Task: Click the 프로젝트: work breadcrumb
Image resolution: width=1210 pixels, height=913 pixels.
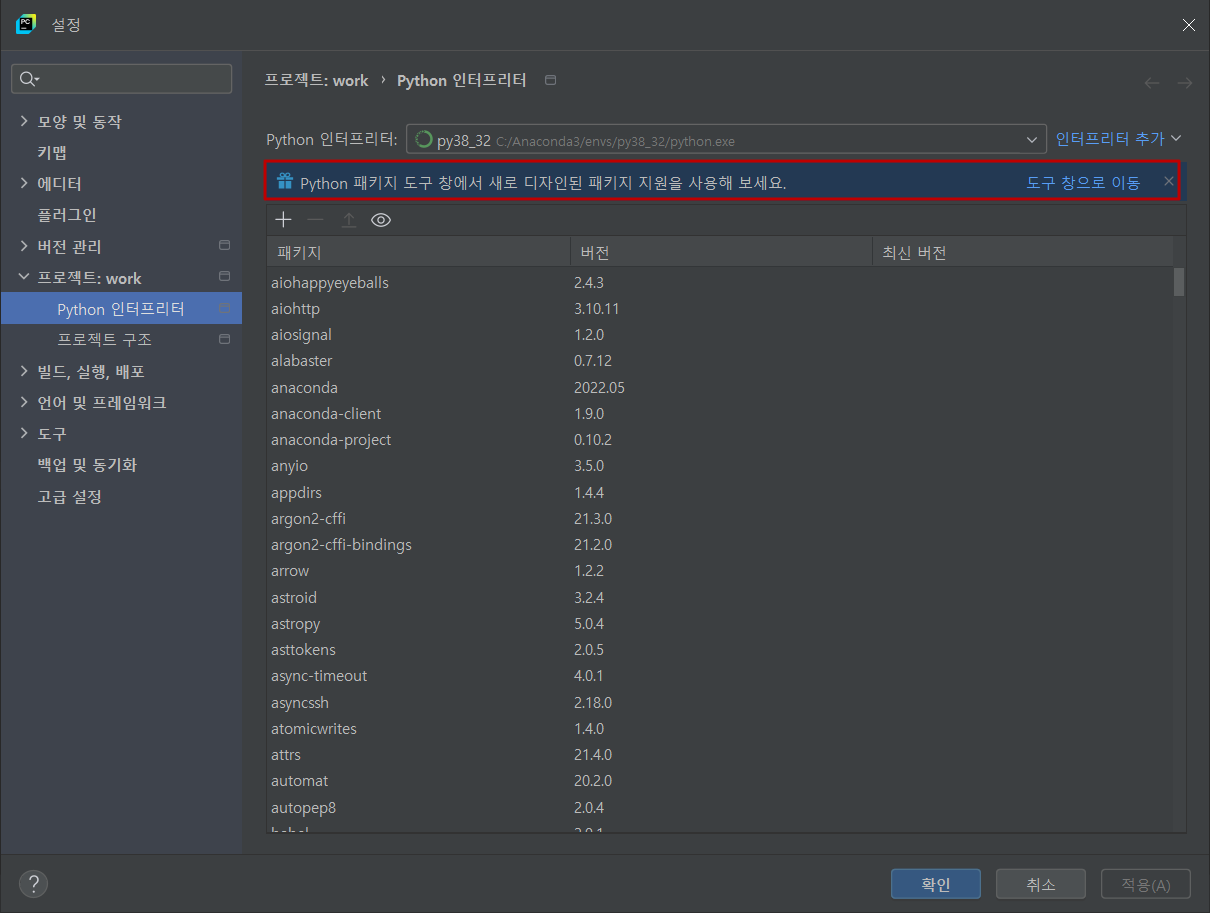Action: 316,80
